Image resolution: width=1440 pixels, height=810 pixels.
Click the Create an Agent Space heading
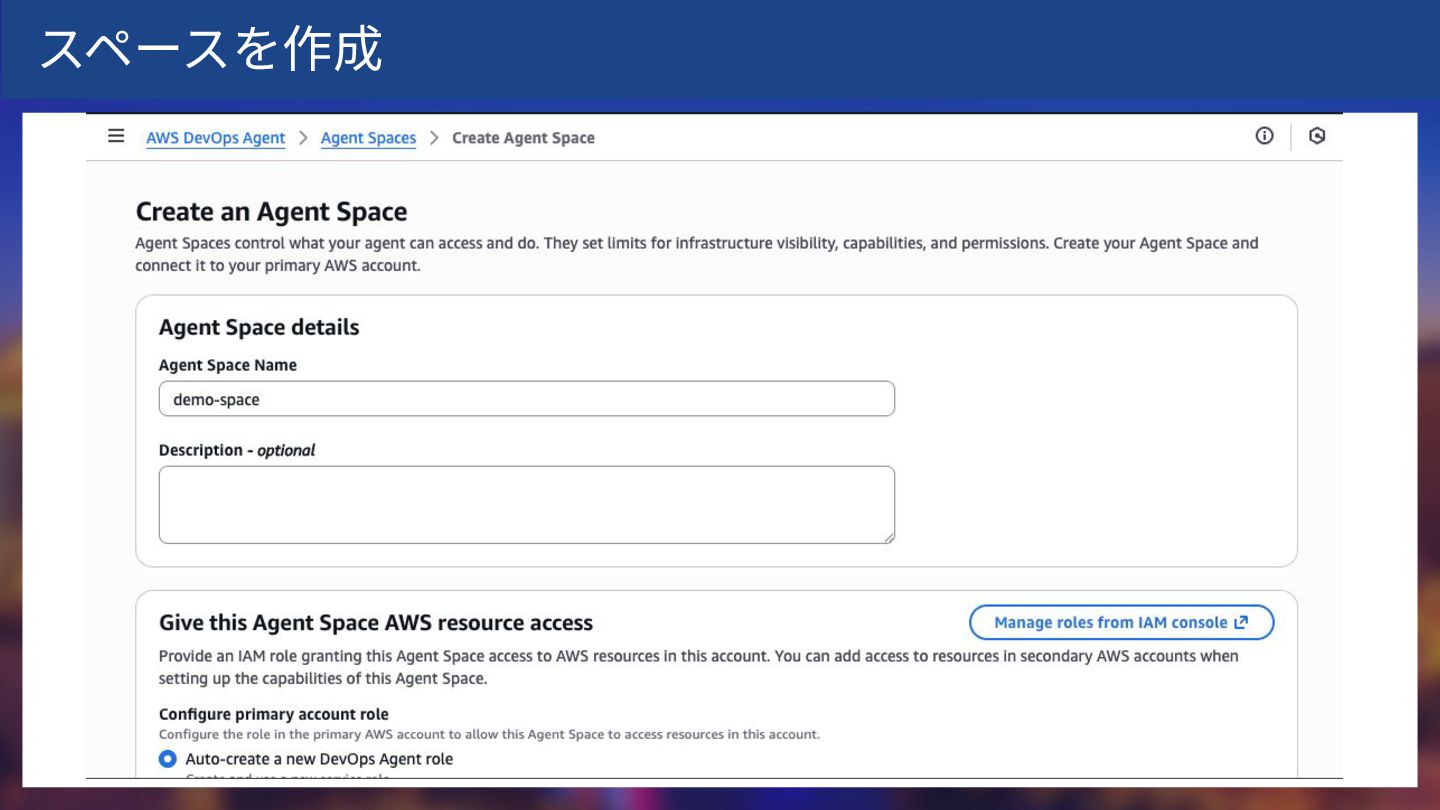click(x=271, y=212)
